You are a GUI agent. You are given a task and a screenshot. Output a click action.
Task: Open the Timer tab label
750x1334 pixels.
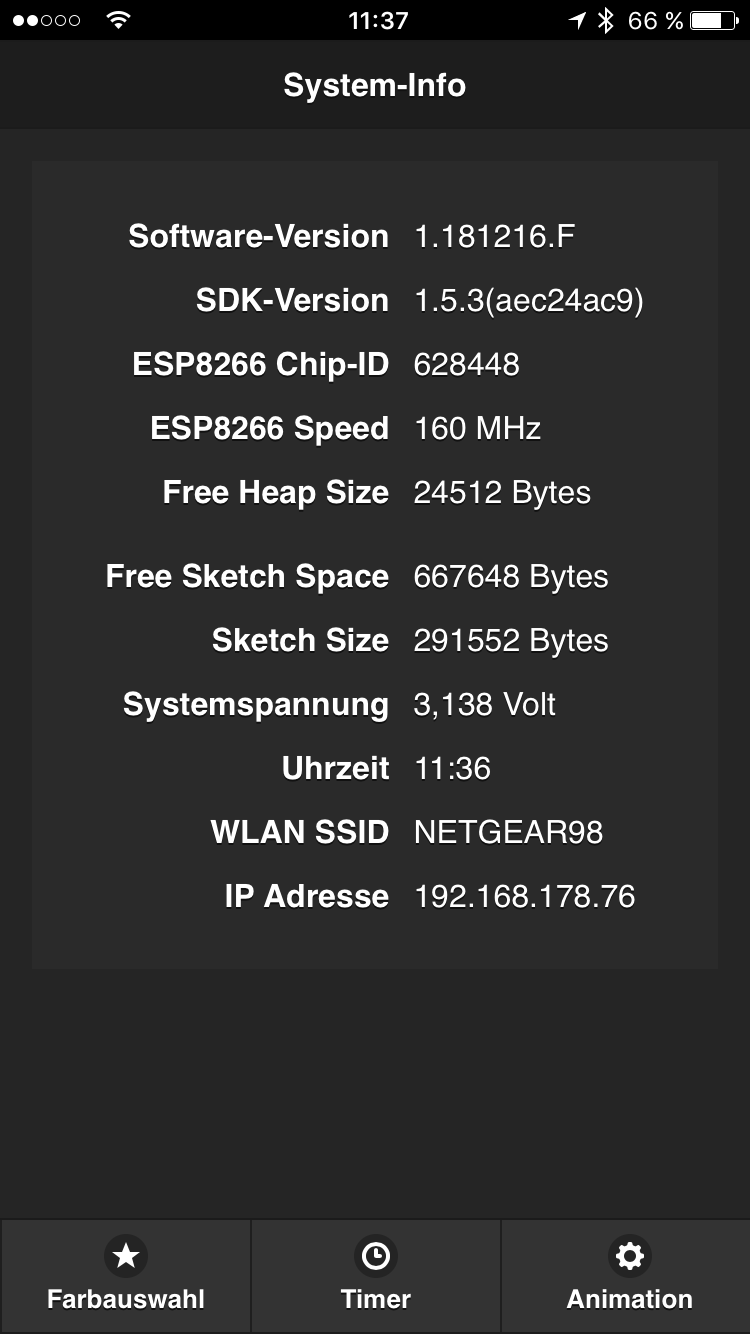point(375,1299)
